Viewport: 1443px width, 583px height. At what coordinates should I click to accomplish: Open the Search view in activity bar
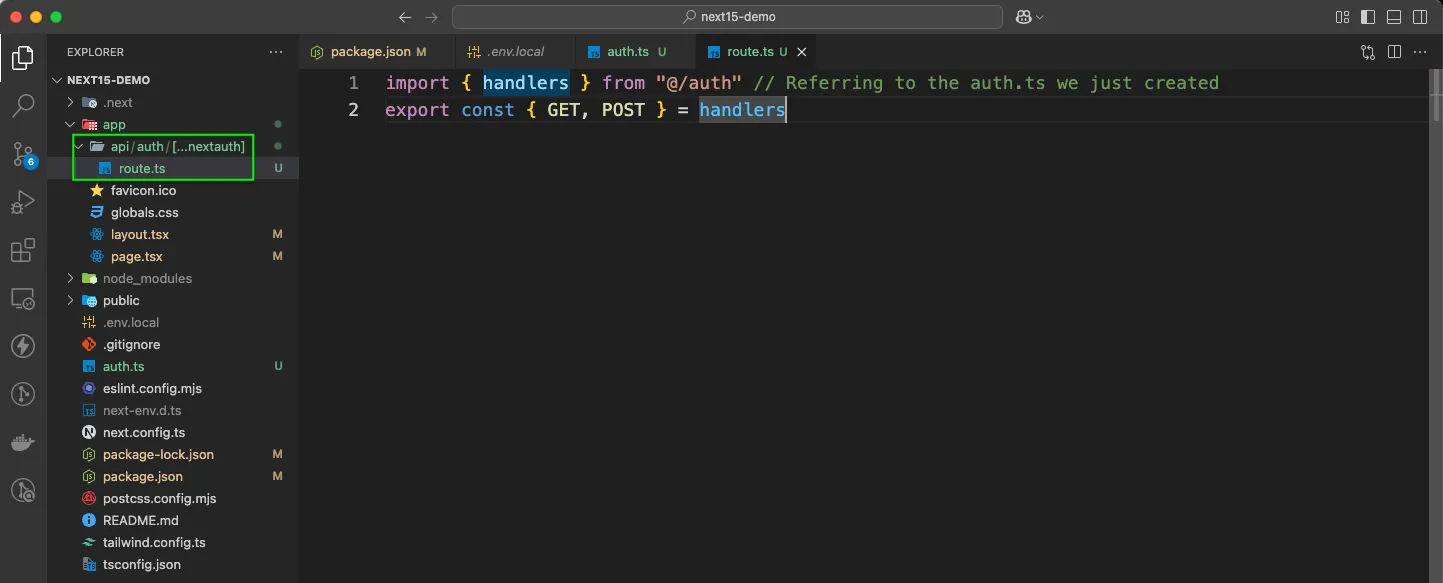tap(23, 105)
